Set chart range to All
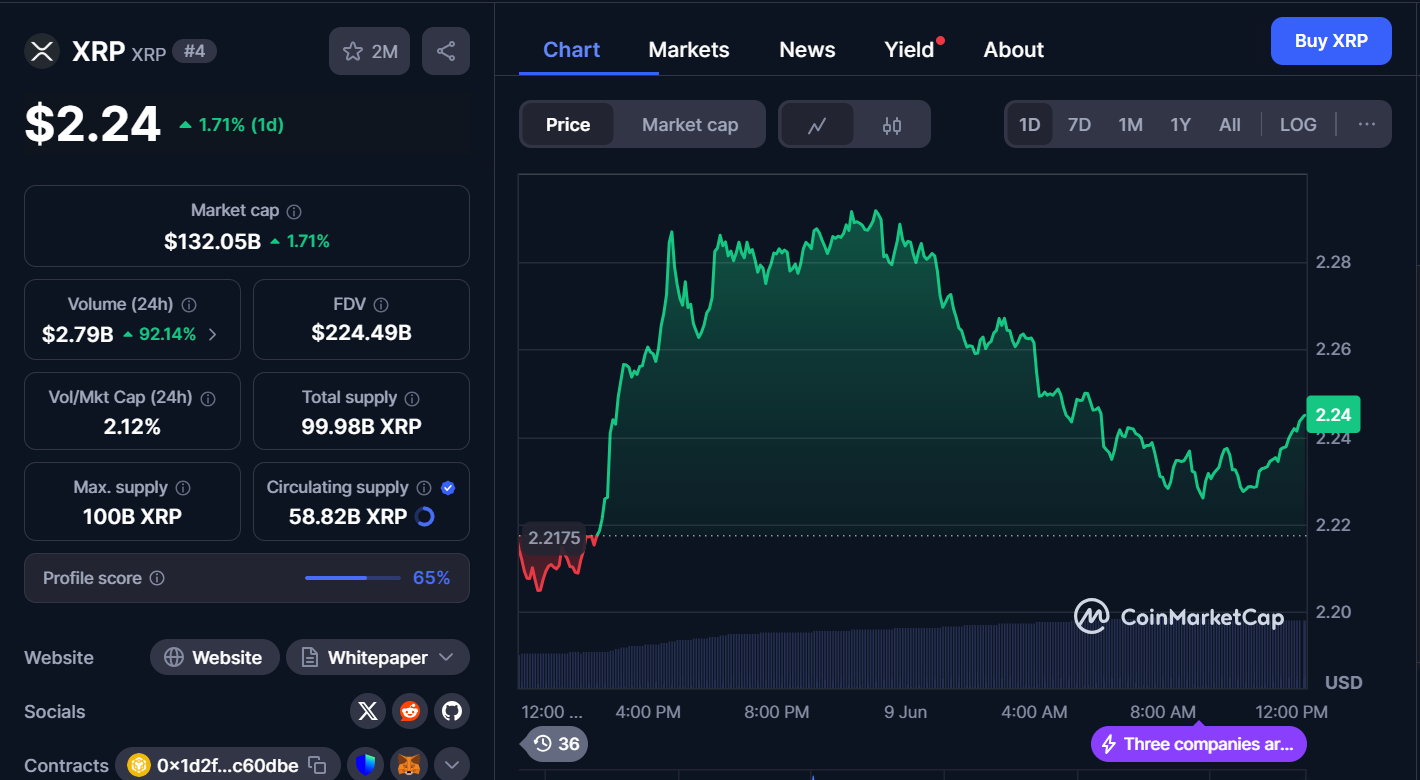 coord(1230,125)
